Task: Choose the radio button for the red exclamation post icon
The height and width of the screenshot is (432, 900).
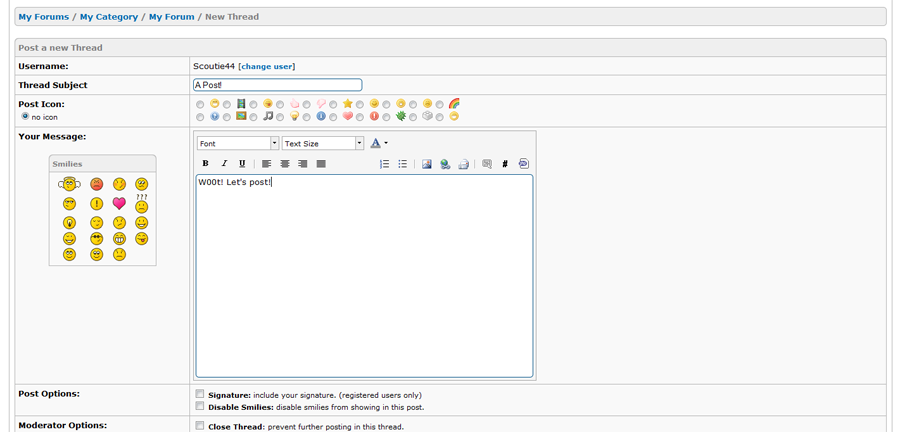Action: 359,117
